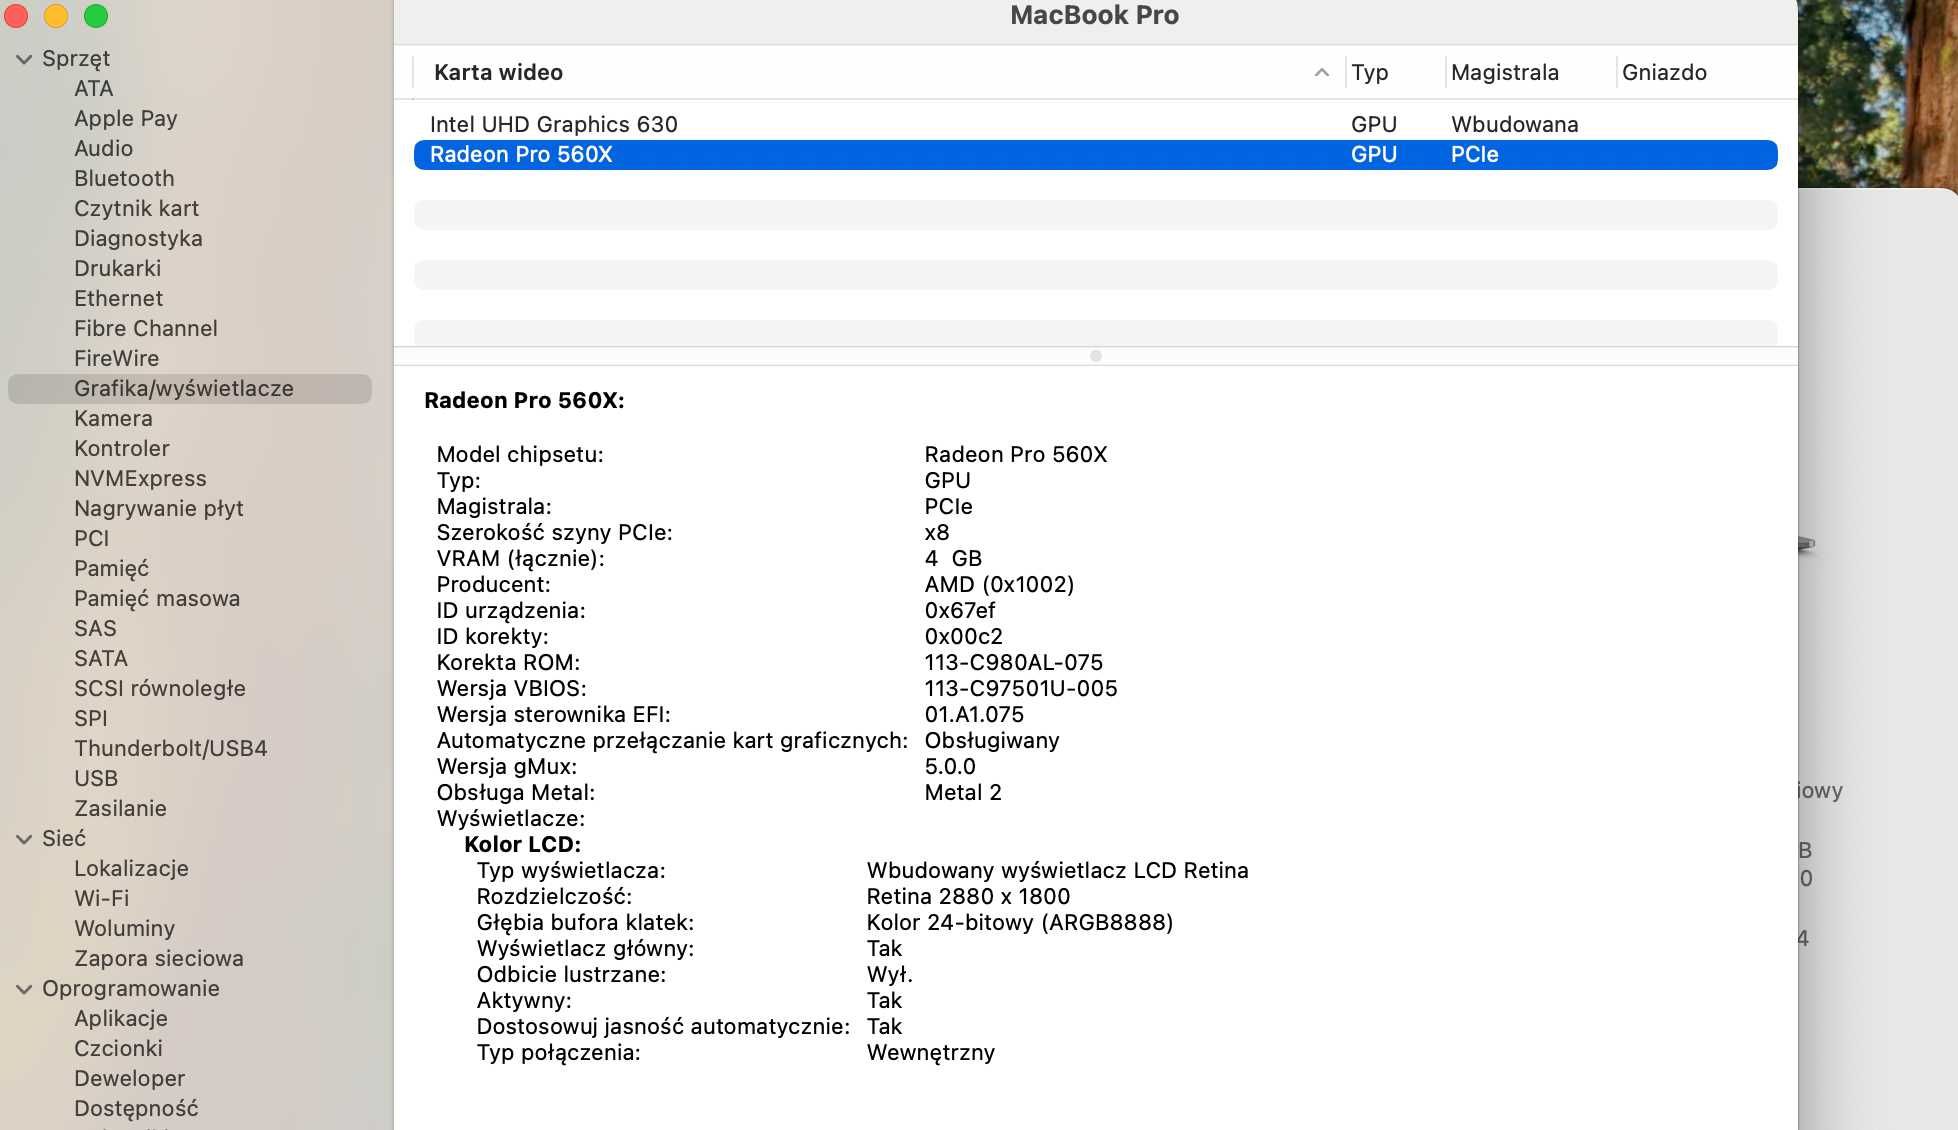
Task: Click the gMux version 5.0.0 value
Action: coord(949,766)
